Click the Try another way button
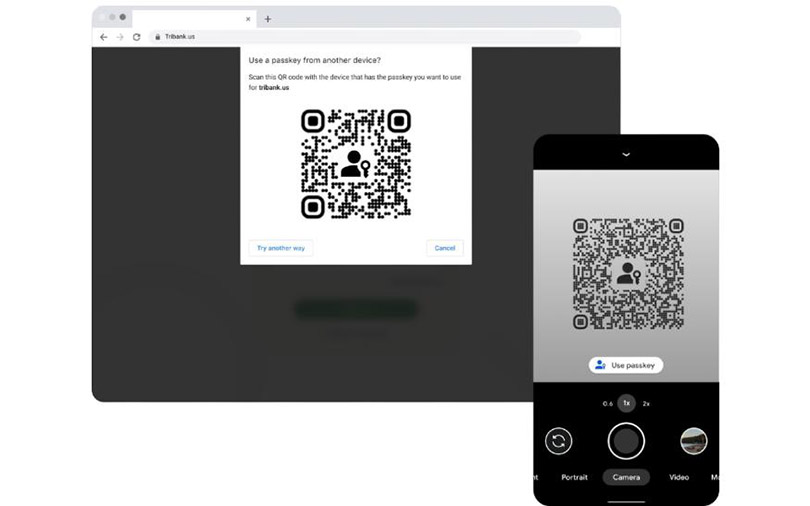 pyautogui.click(x=280, y=248)
